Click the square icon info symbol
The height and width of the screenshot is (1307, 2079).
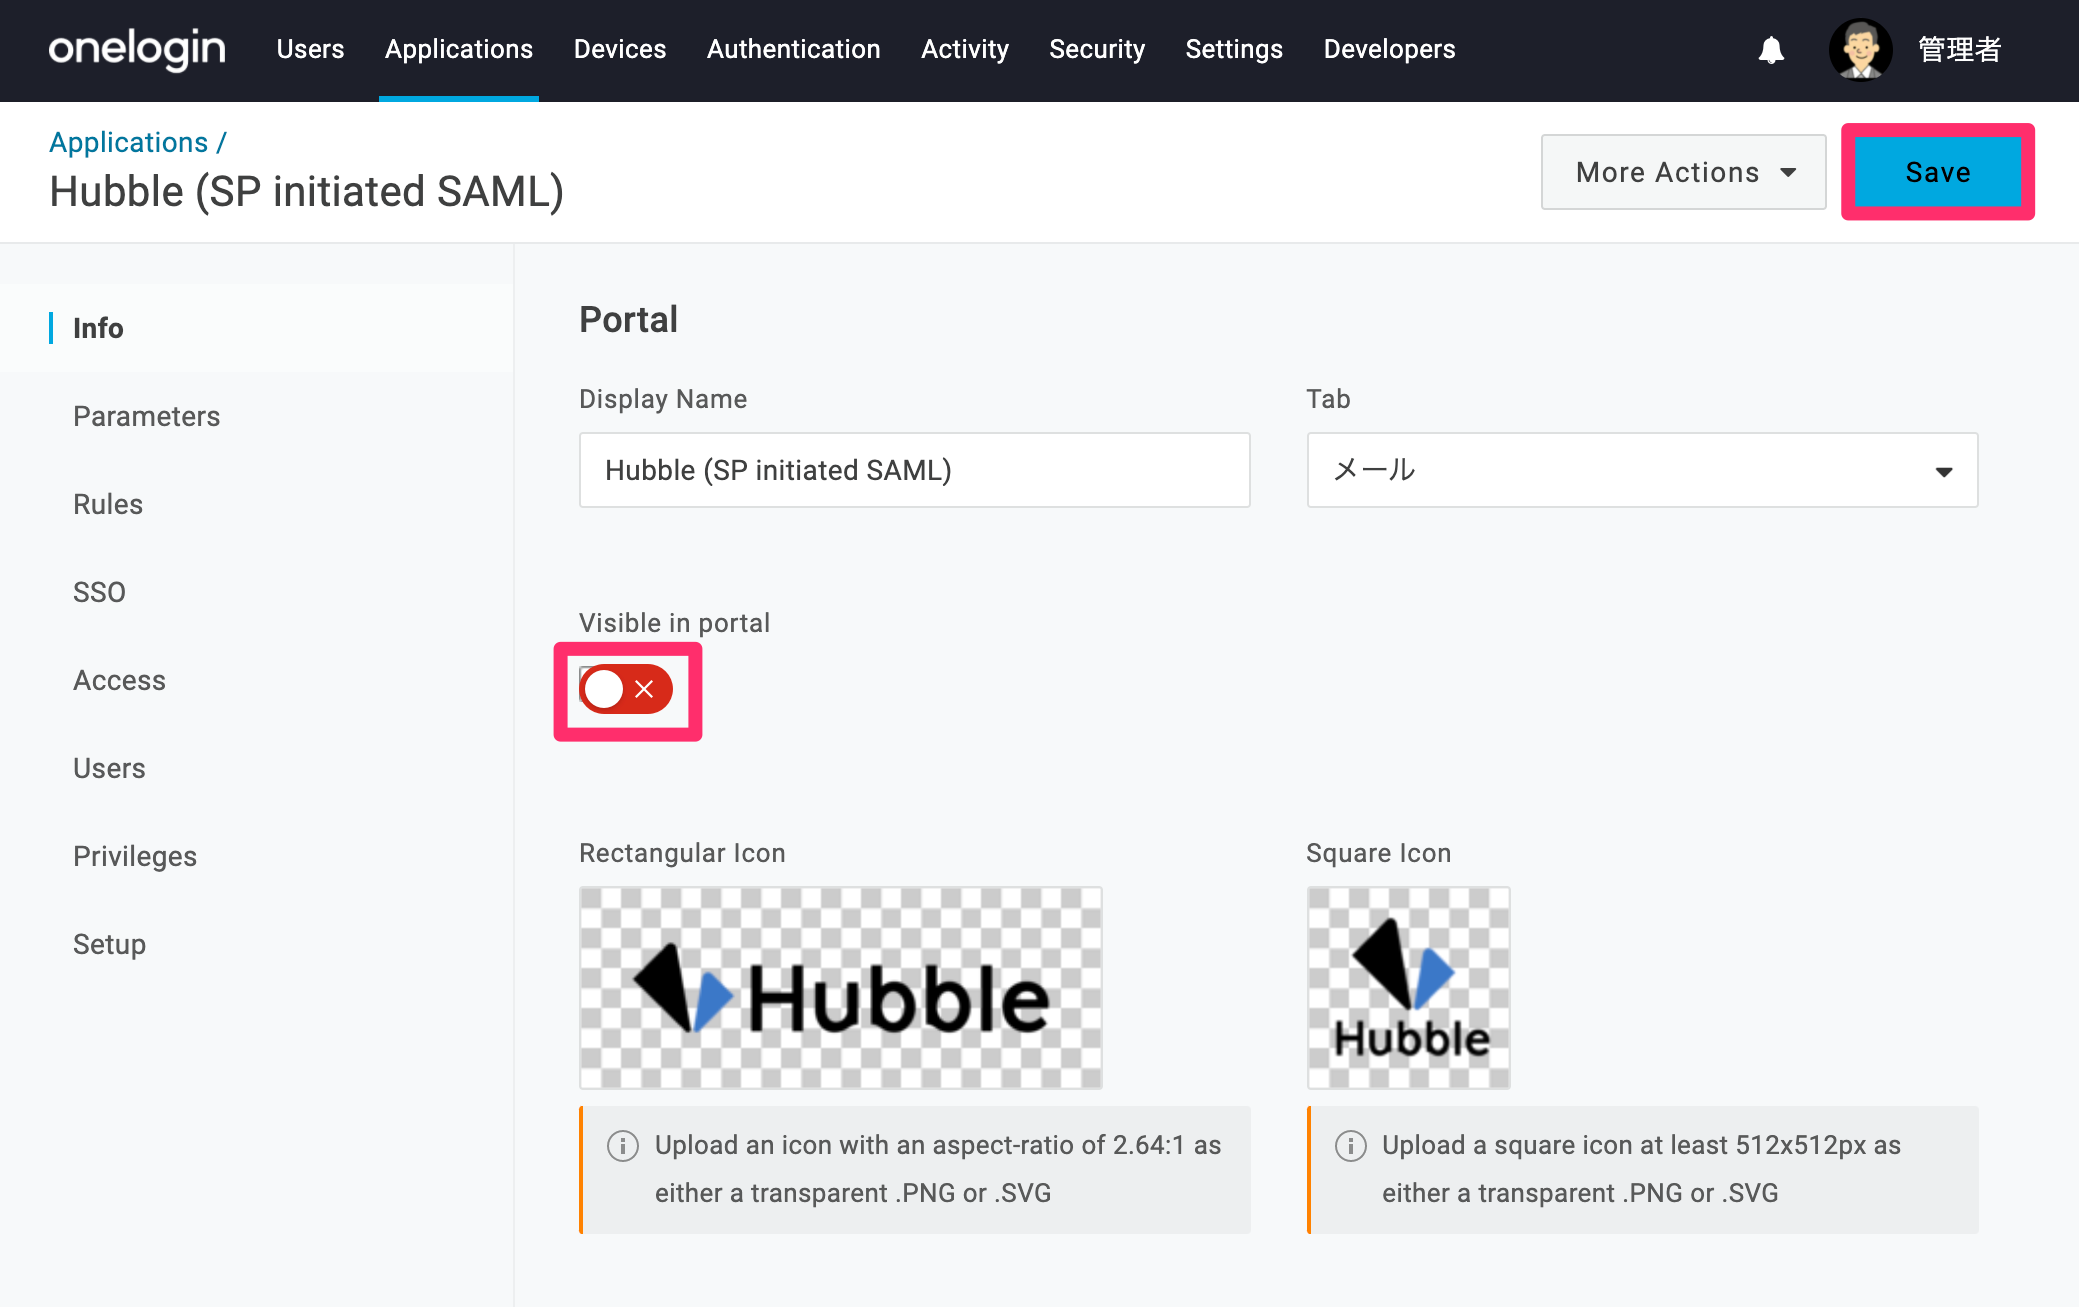[x=1350, y=1146]
